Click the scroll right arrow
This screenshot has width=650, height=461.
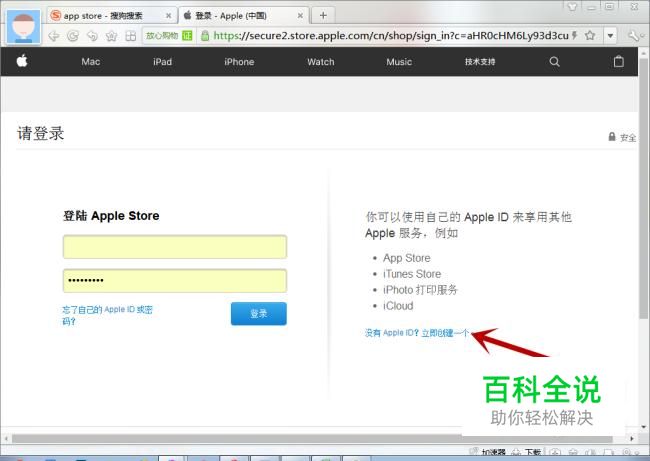tap(631, 438)
